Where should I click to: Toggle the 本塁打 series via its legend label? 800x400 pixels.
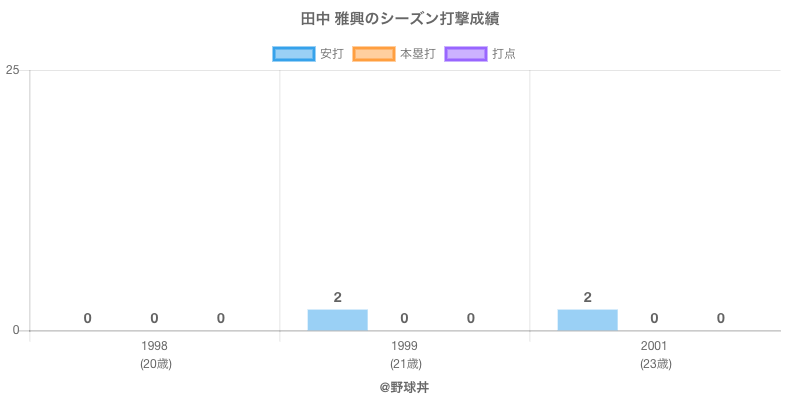click(417, 54)
